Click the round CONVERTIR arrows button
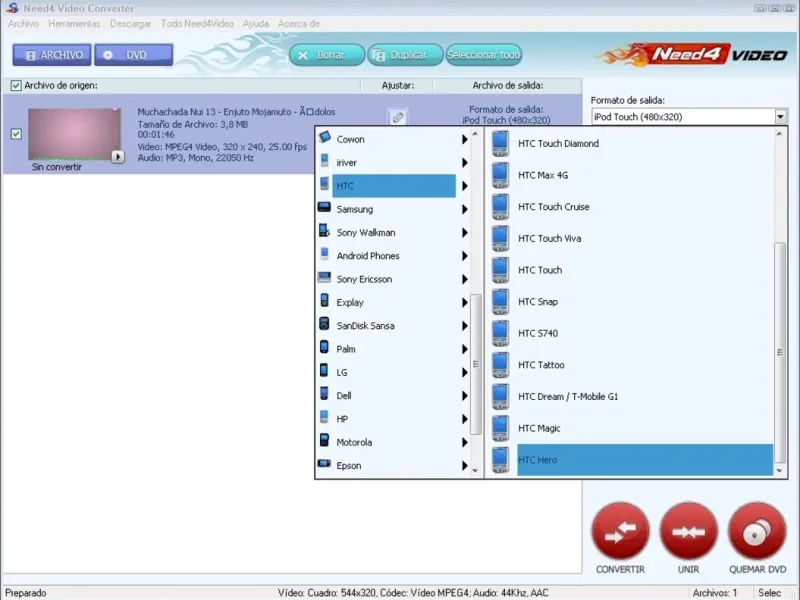The width and height of the screenshot is (800, 600). pos(620,531)
